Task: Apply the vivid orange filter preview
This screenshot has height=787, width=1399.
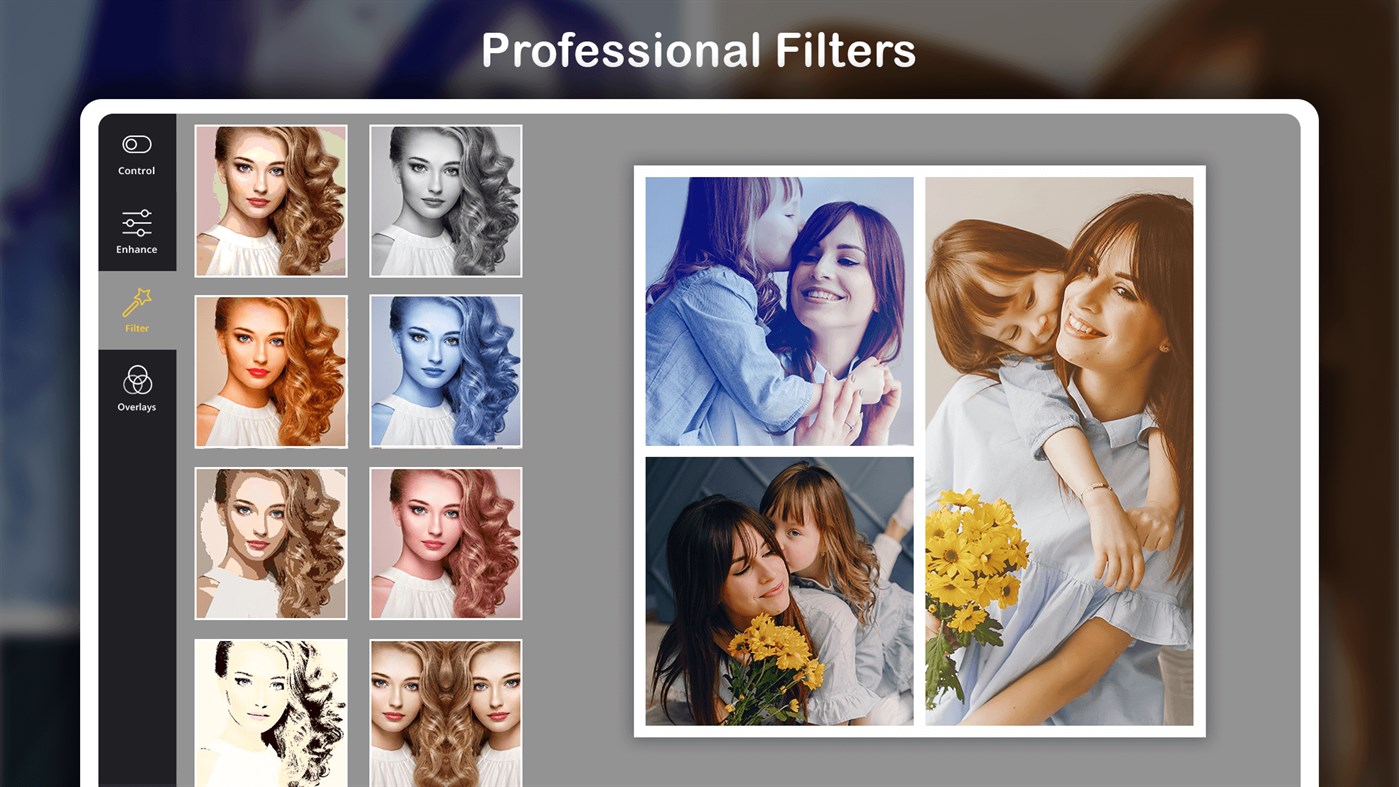Action: 271,371
